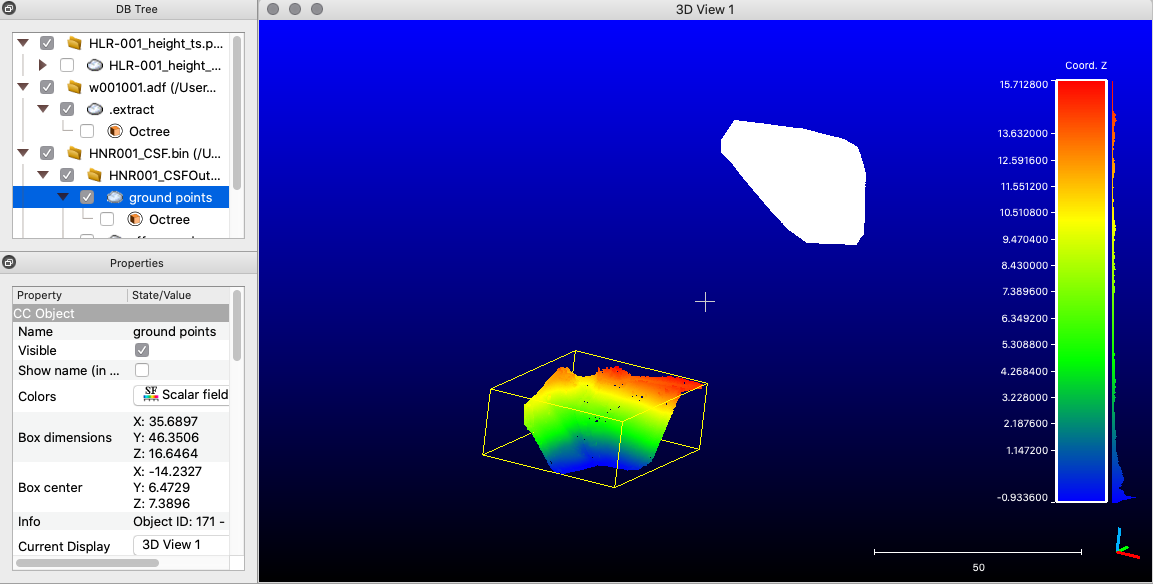
Task: Collapse the HNR001_CSF.bin tree branch
Action: (x=22, y=153)
